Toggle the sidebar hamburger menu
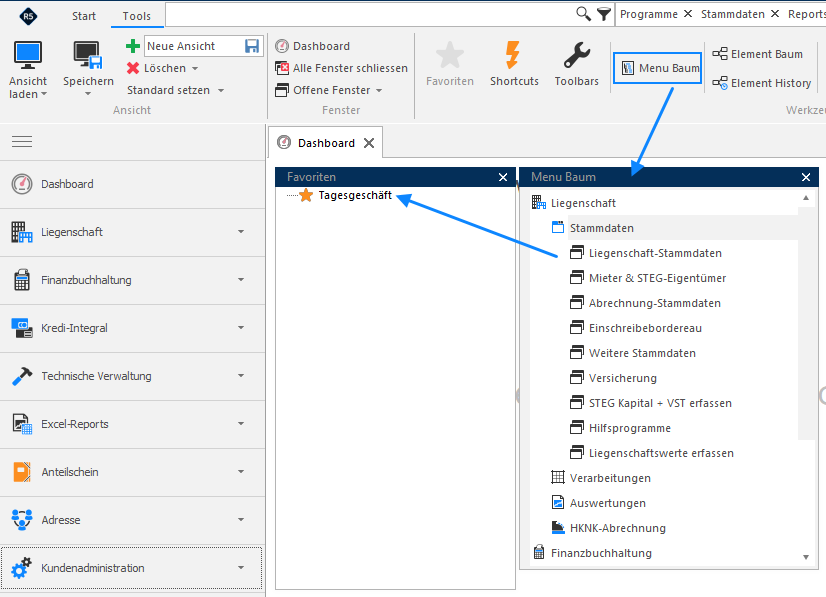 (x=22, y=141)
